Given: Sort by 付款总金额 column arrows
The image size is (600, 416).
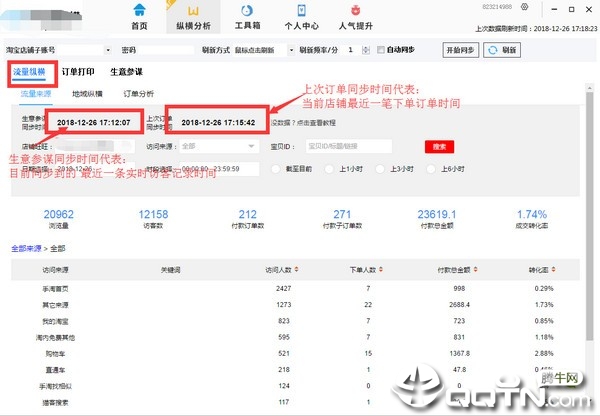Looking at the screenshot, I should (x=475, y=270).
